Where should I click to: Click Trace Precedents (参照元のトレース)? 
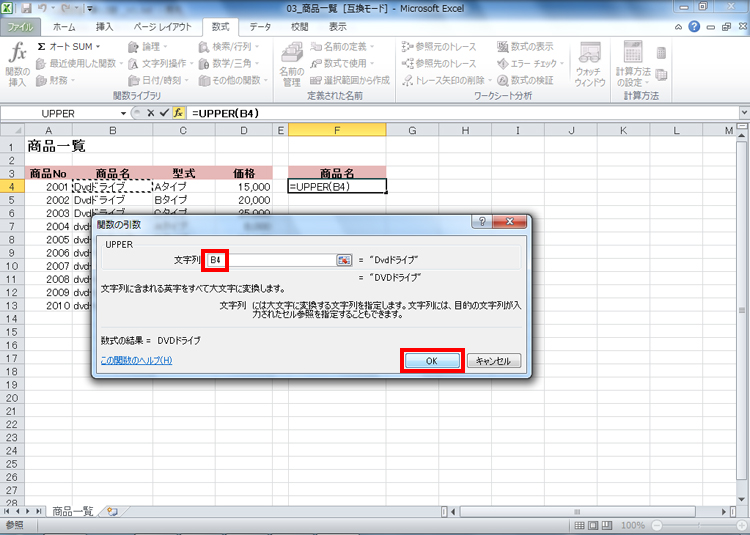pyautogui.click(x=439, y=46)
